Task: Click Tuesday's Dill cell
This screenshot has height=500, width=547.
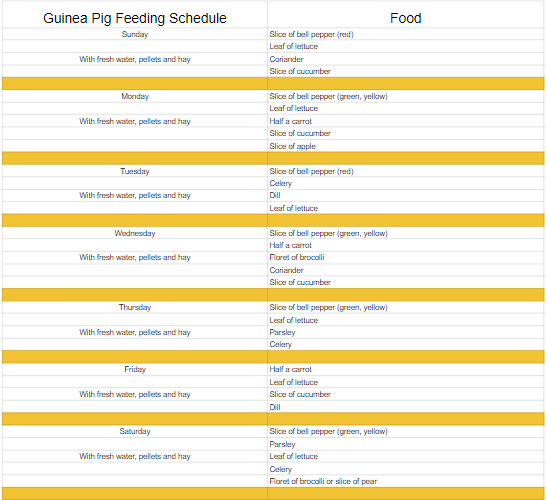Action: point(406,195)
